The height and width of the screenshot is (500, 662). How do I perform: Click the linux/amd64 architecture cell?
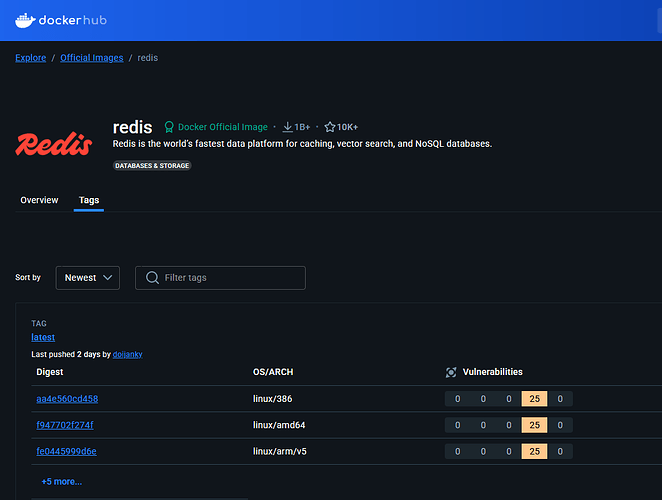[x=279, y=425]
